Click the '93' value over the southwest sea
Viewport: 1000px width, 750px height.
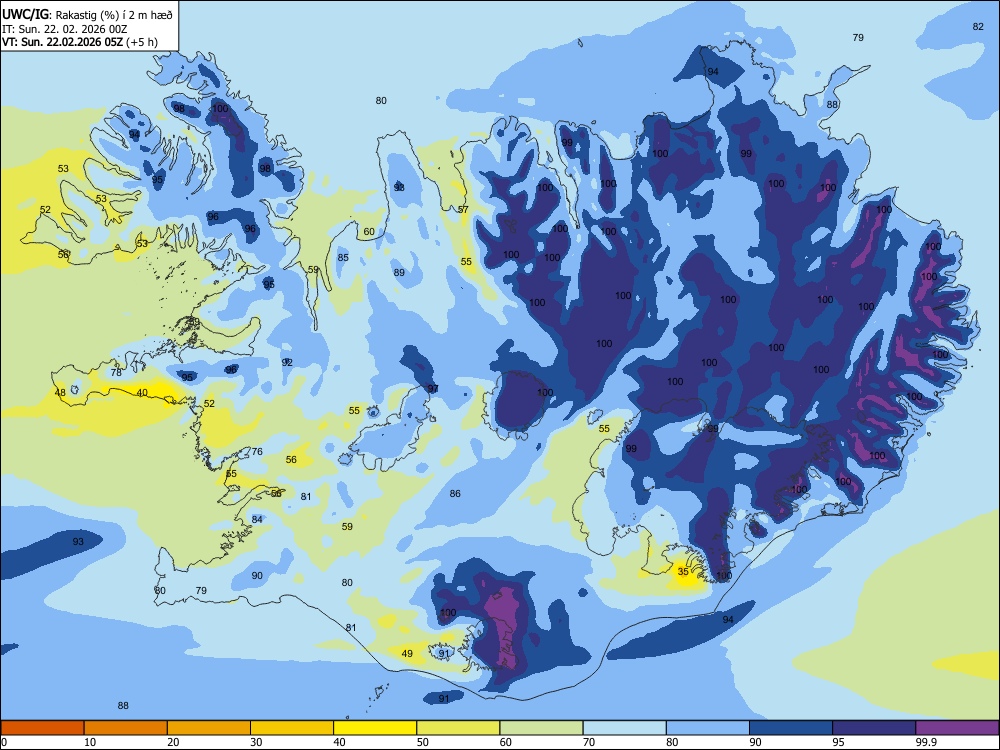coord(78,541)
